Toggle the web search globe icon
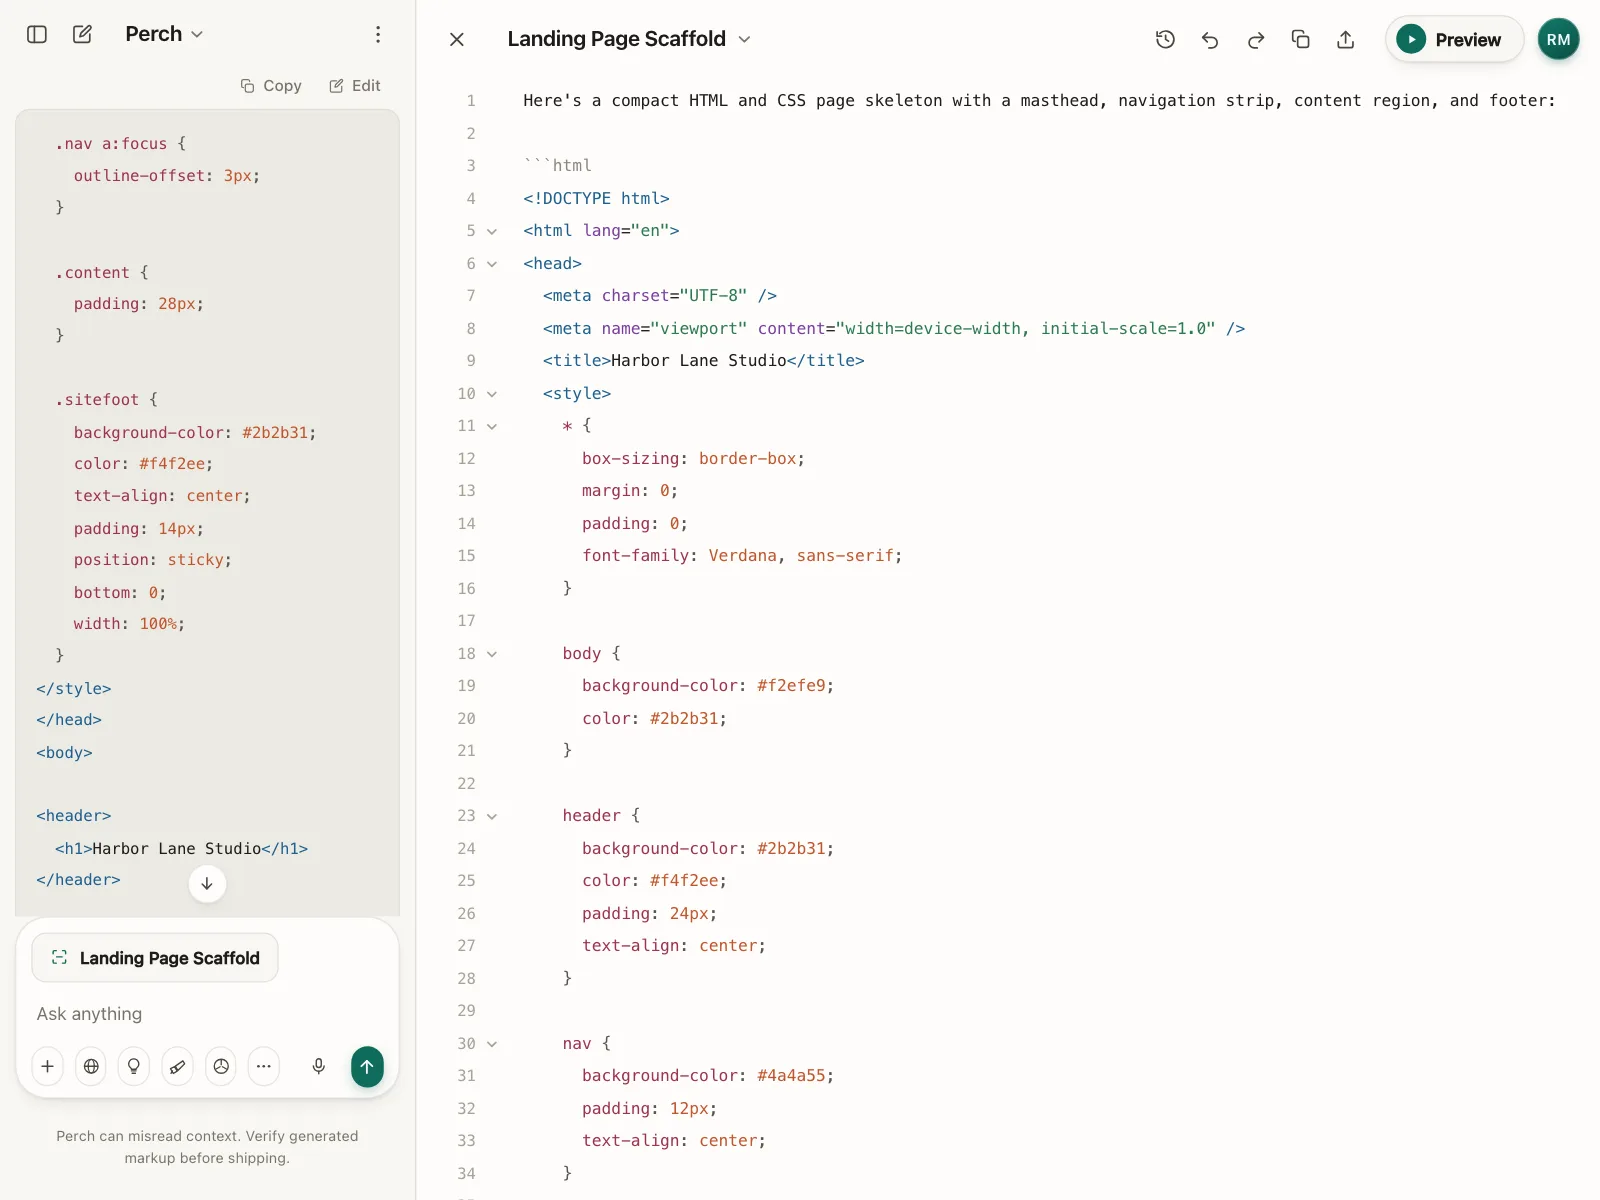1600x1200 pixels. 91,1066
